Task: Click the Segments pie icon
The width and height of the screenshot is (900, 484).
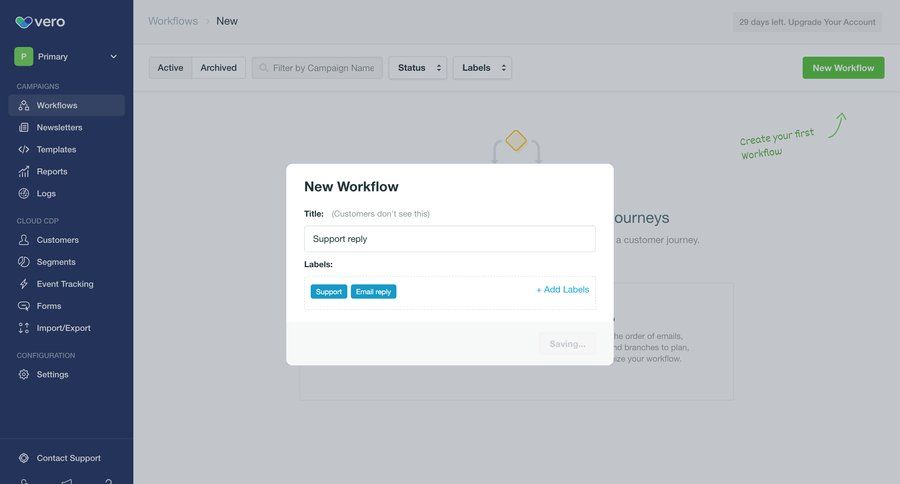Action: (x=24, y=262)
